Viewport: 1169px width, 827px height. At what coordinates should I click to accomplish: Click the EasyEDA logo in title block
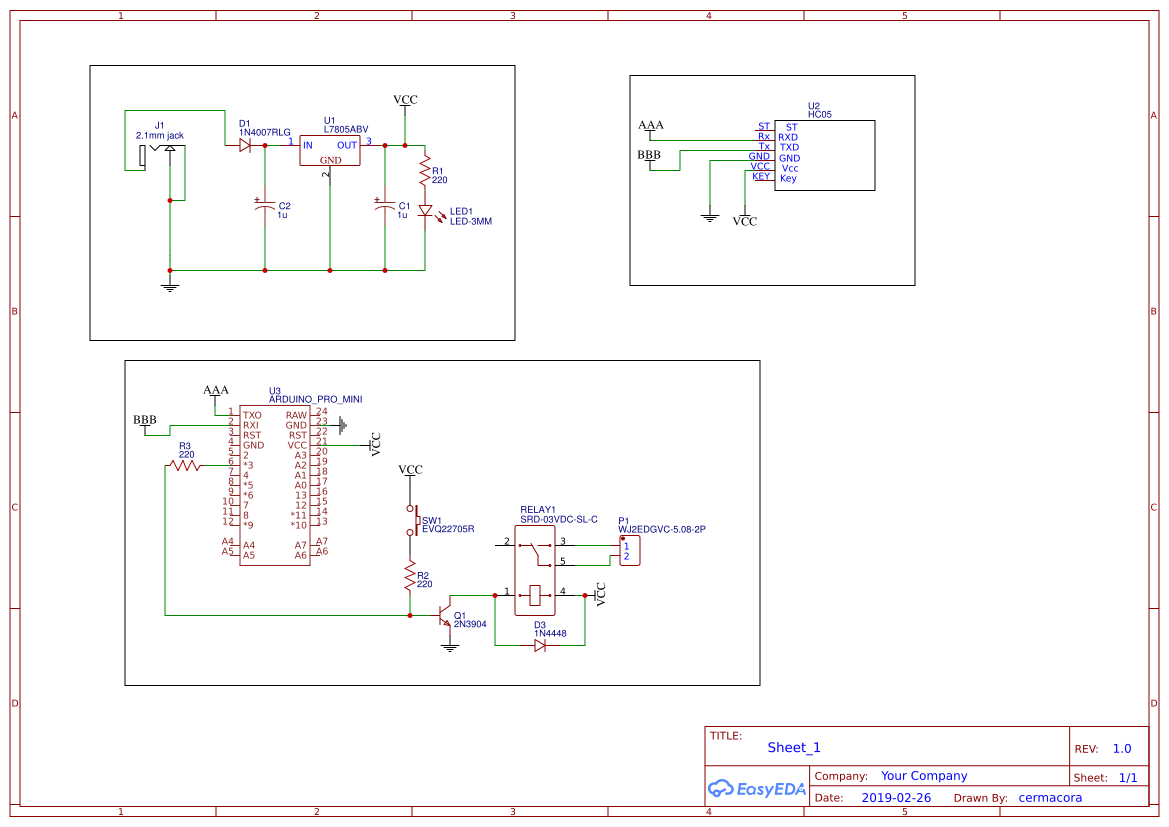[757, 789]
